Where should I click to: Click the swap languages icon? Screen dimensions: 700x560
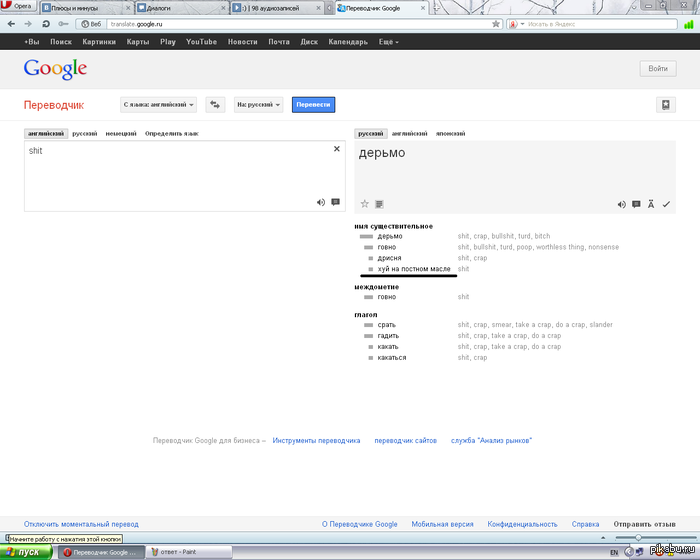(215, 104)
